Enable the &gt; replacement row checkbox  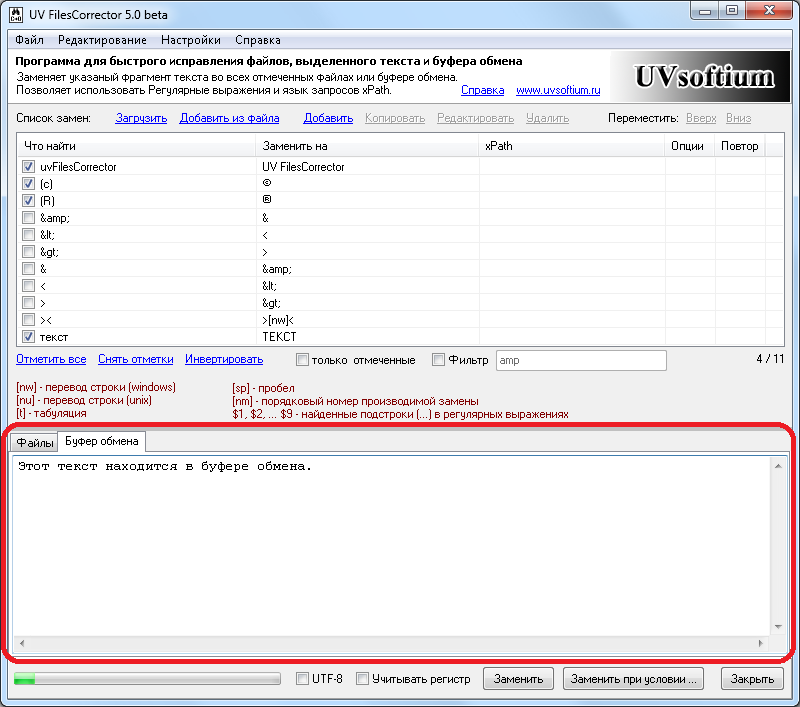click(28, 251)
